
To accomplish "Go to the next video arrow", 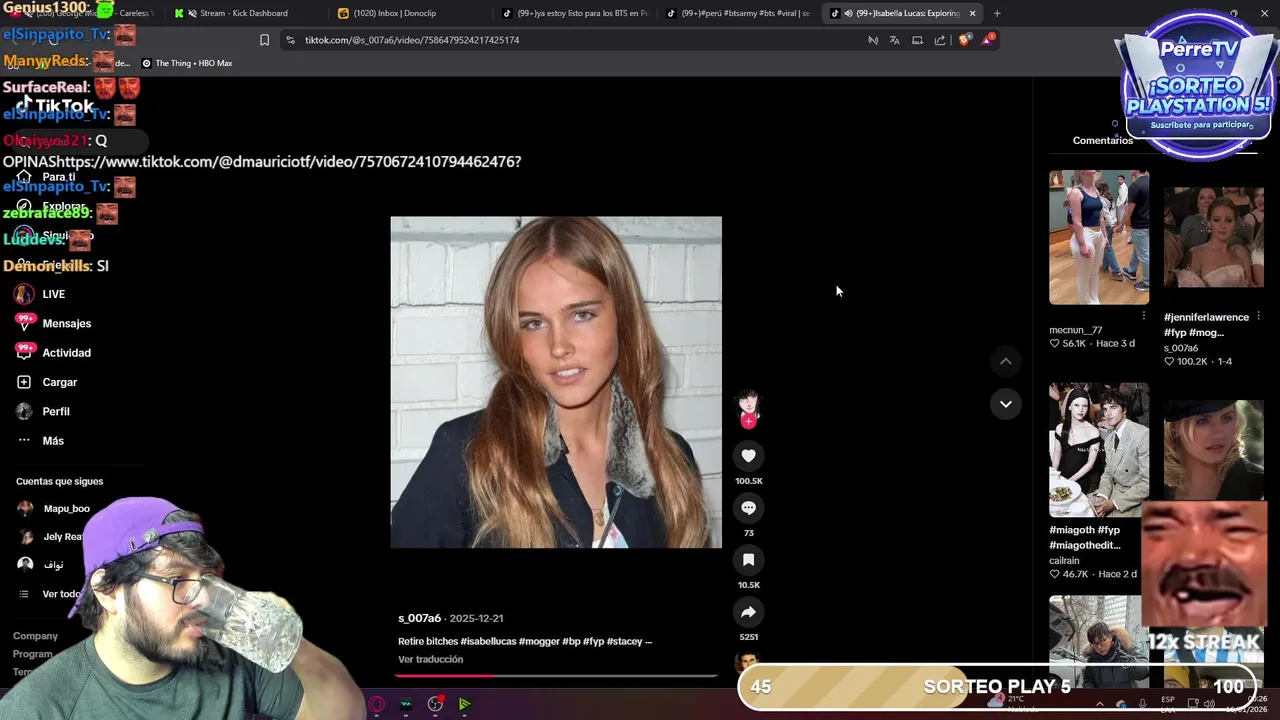I will pos(1006,404).
